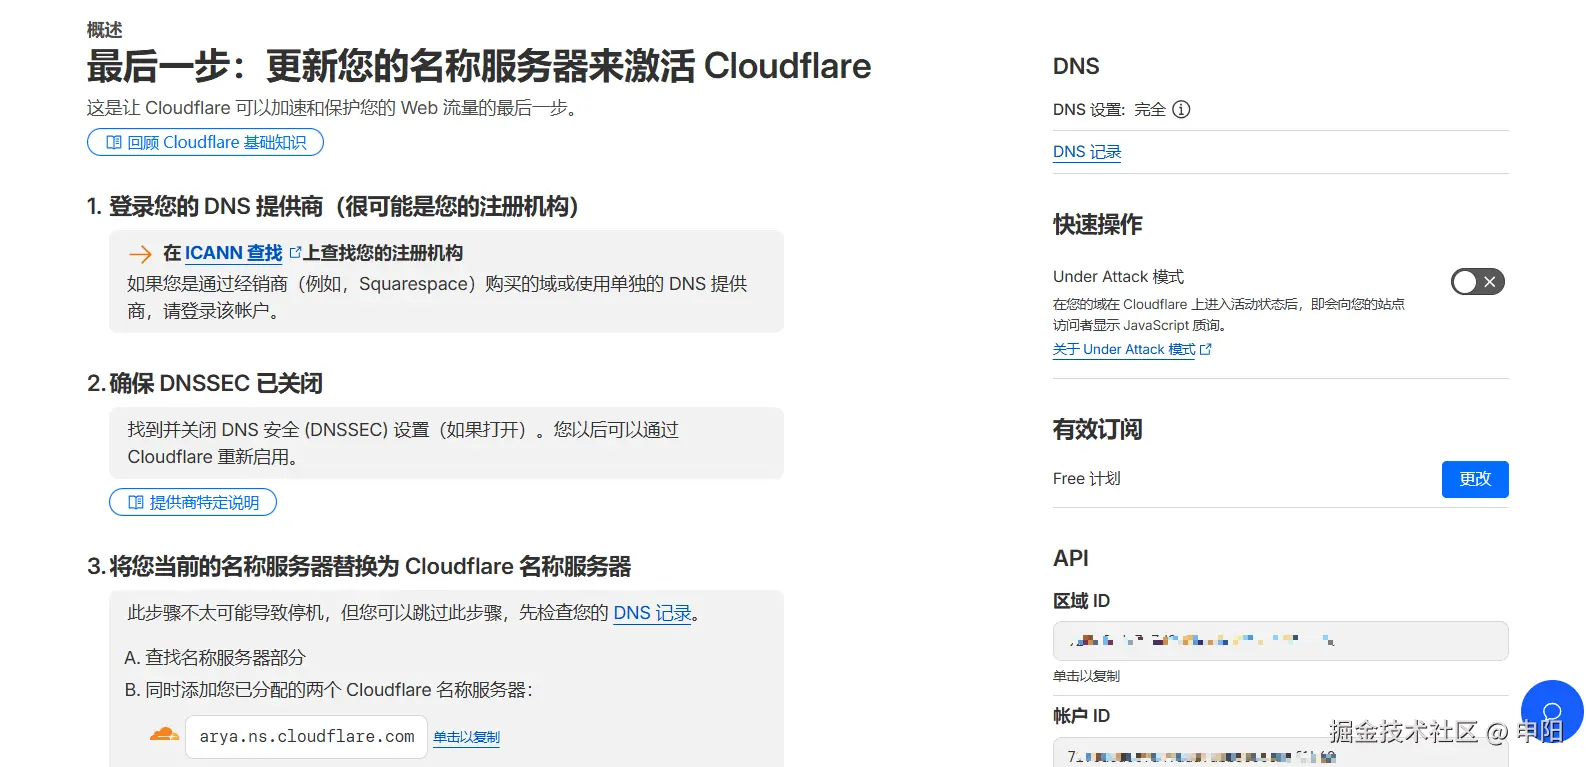This screenshot has height=767, width=1586.
Task: Open the blue chat support bubble
Action: coord(1552,712)
